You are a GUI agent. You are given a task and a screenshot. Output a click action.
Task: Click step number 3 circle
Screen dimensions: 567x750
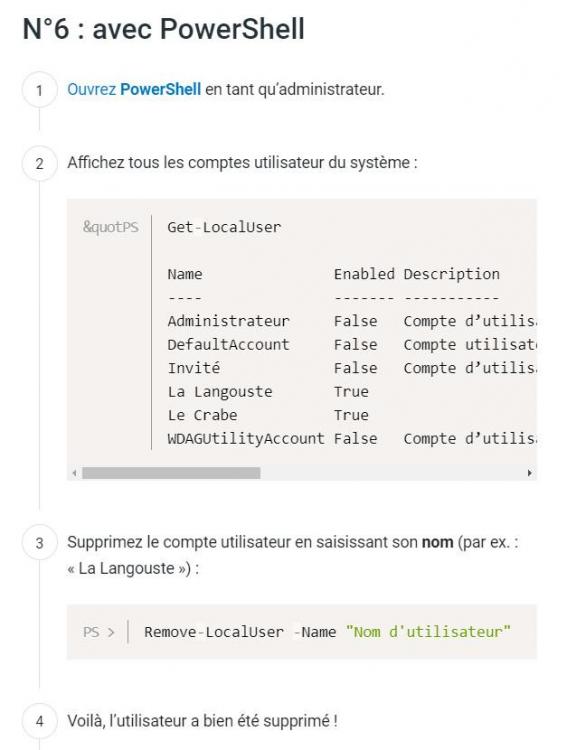(x=39, y=543)
